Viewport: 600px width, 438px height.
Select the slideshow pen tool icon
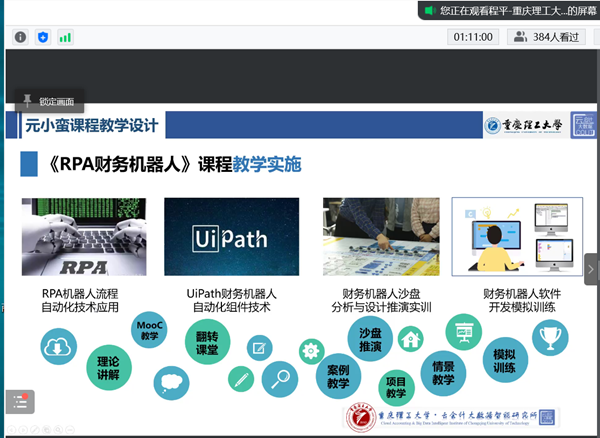[34, 430]
